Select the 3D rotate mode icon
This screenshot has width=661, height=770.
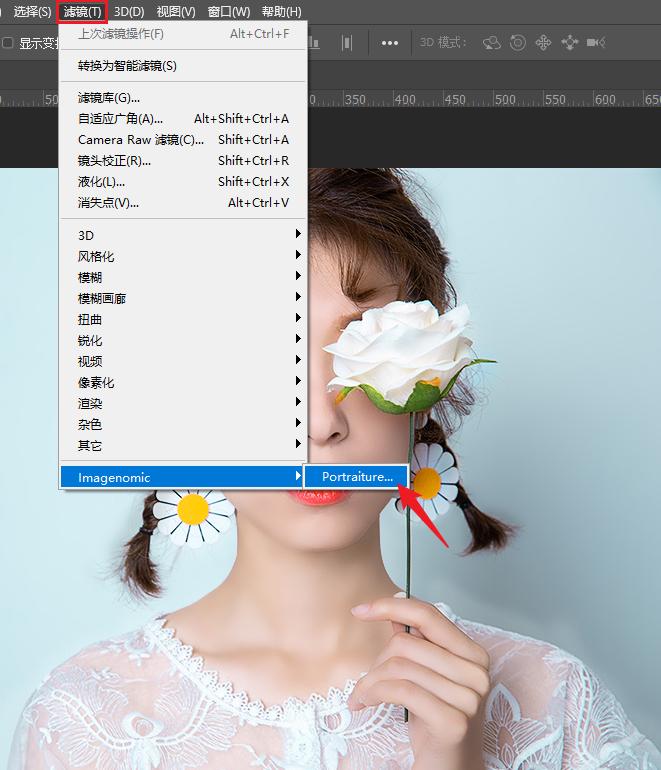(x=492, y=43)
